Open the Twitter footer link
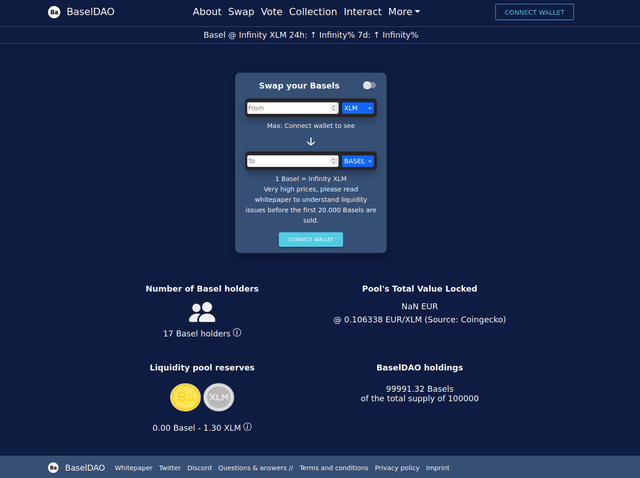The height and width of the screenshot is (478, 640). coord(170,468)
